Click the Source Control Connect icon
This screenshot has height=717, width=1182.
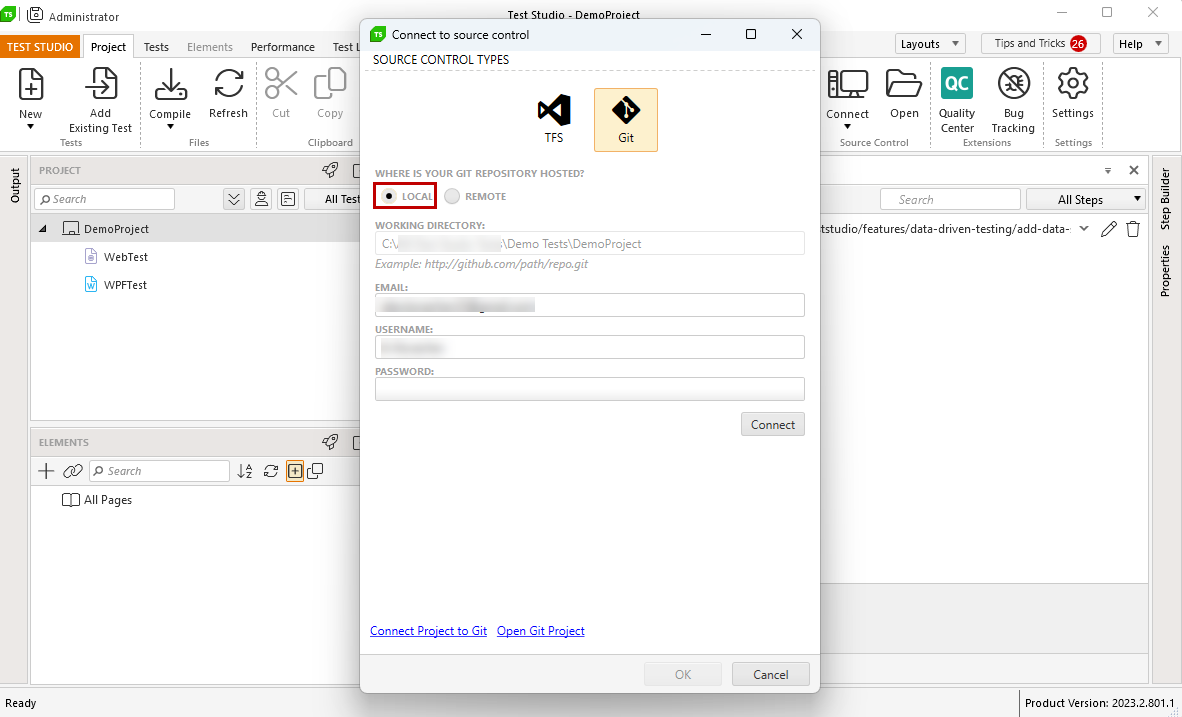[x=847, y=84]
